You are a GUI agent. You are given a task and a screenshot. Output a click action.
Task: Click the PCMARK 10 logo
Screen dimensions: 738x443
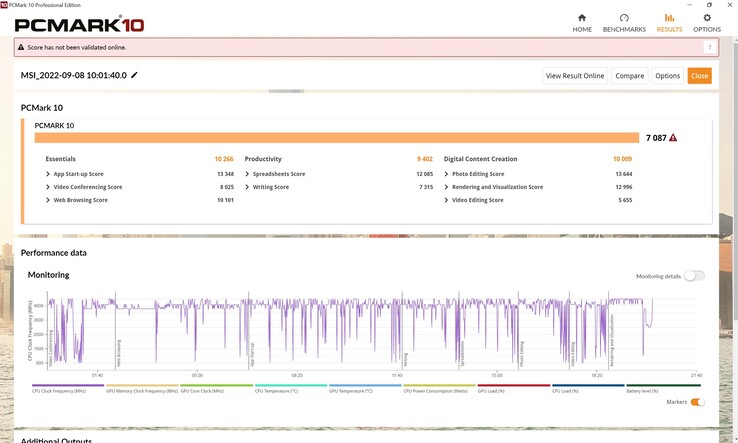(79, 25)
